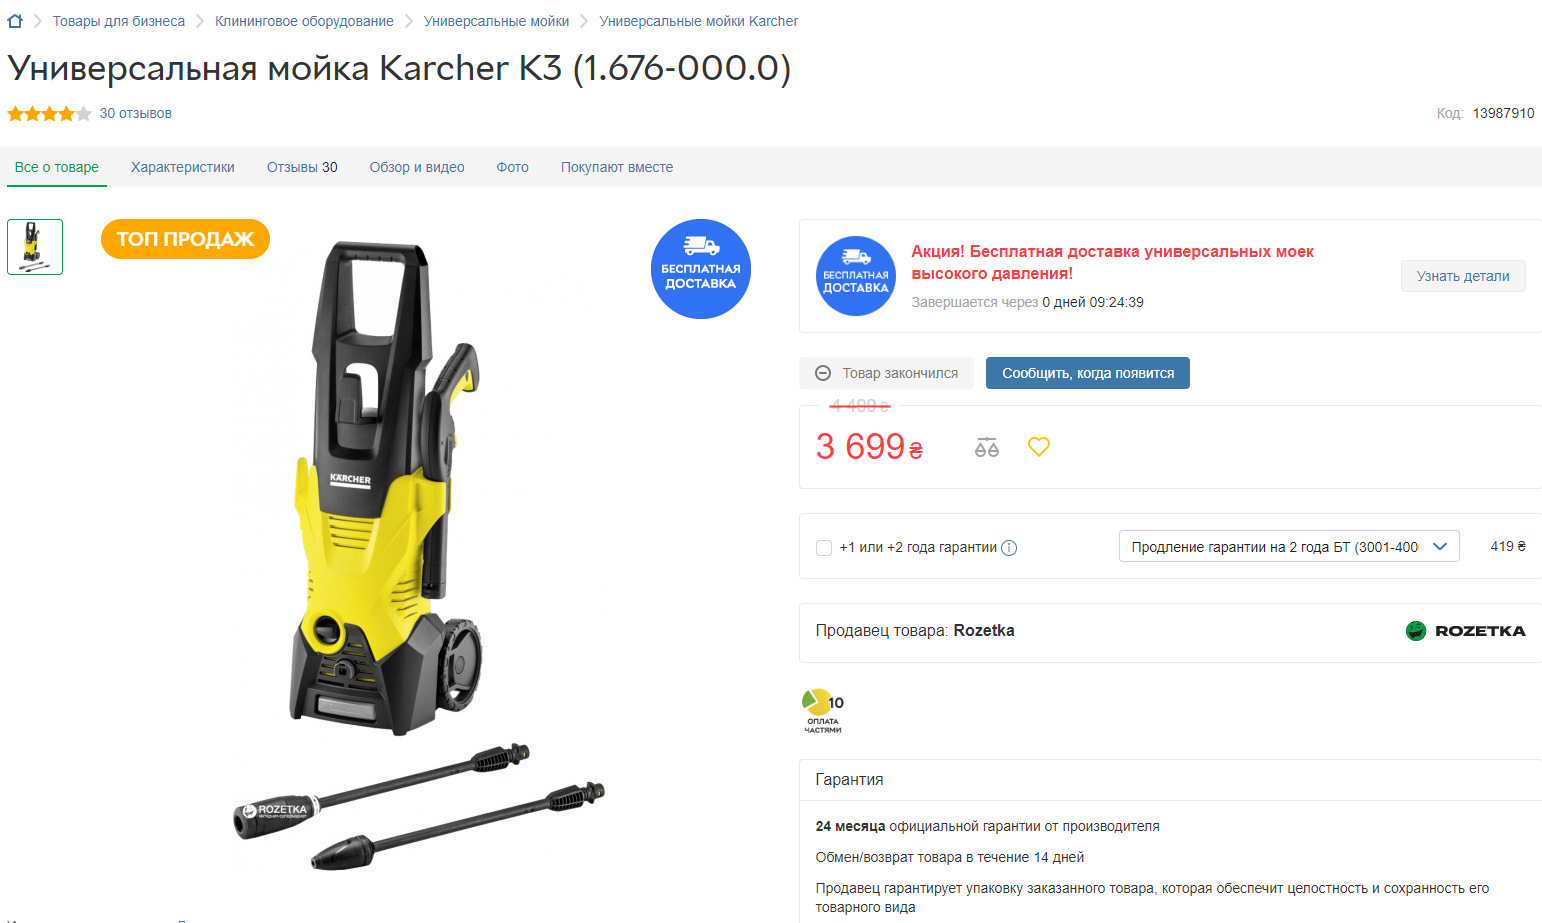Open the Обзор и видео tab
Viewport: 1542px width, 923px height.
pos(417,167)
